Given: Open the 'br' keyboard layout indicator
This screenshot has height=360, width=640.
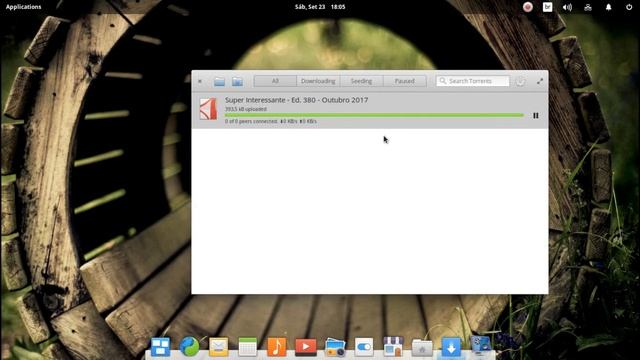Looking at the screenshot, I should [x=547, y=7].
